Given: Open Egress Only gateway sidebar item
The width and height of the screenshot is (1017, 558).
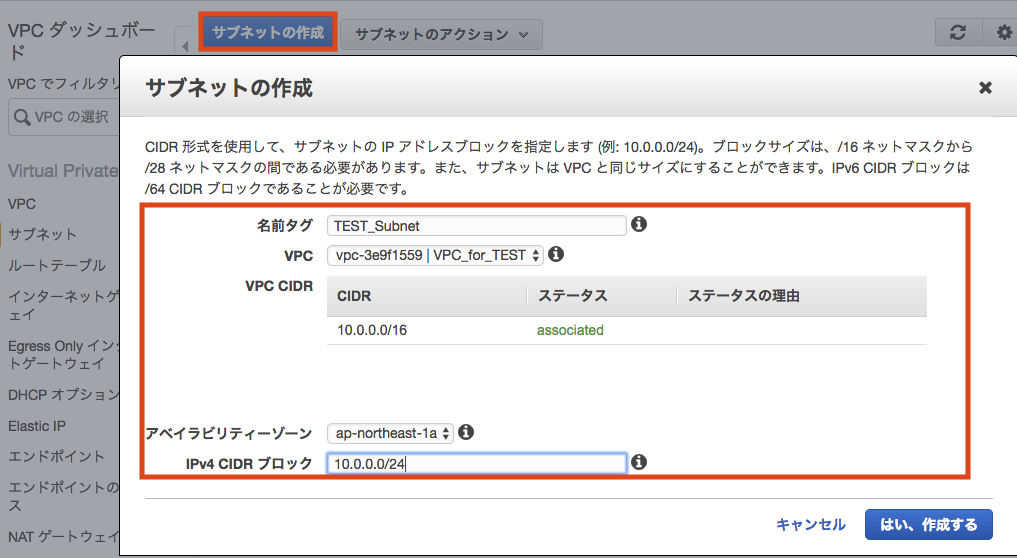Looking at the screenshot, I should pyautogui.click(x=64, y=354).
